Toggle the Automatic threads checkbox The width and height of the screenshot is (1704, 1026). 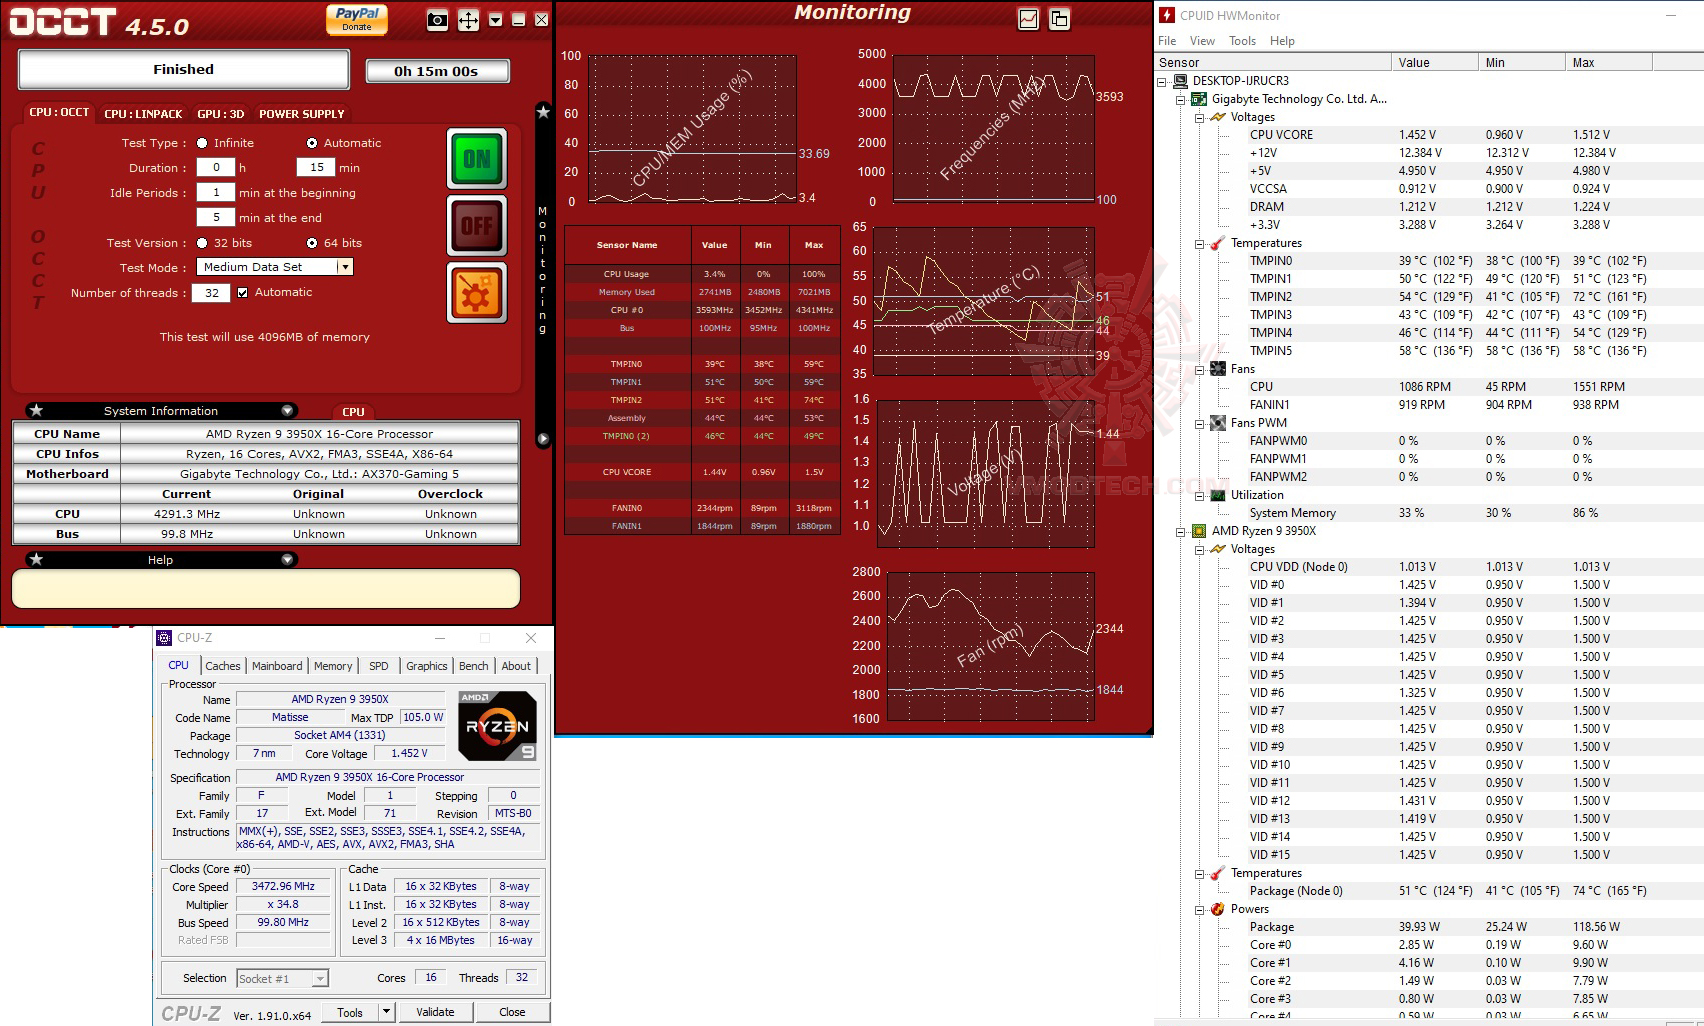[x=242, y=292]
